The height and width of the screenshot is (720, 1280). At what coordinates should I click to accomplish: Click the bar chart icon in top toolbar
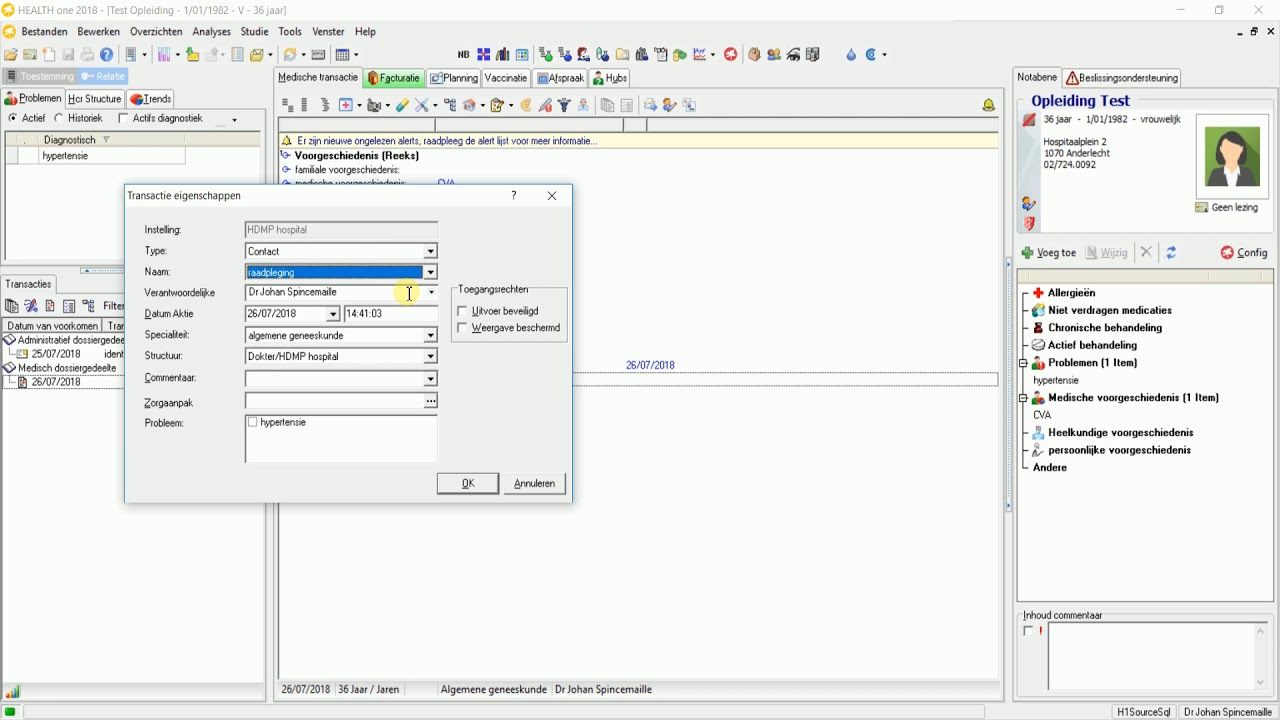503,55
